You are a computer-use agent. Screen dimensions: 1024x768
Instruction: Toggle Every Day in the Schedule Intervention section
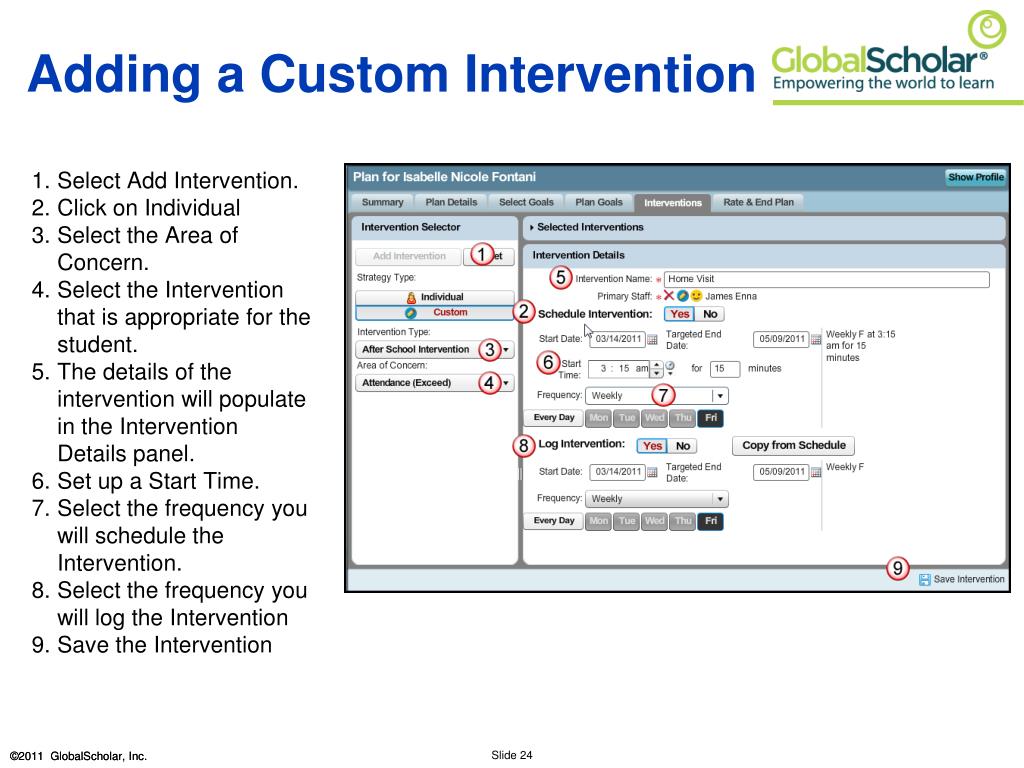(x=554, y=418)
